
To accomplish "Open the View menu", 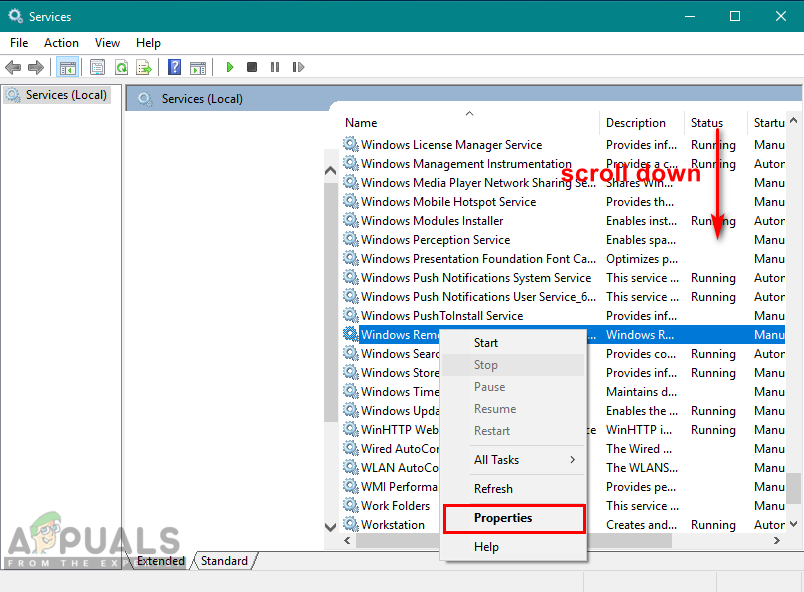I will tap(107, 43).
